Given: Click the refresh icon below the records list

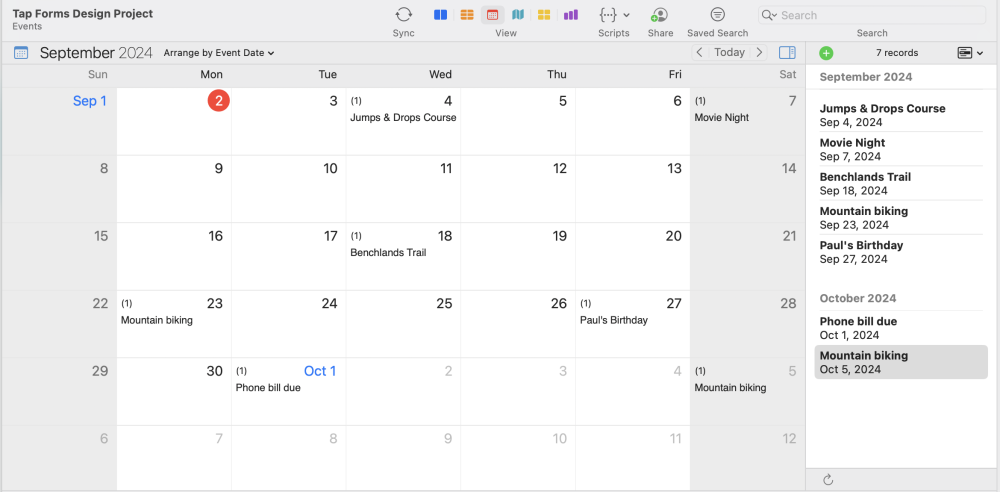Looking at the screenshot, I should click(x=828, y=479).
